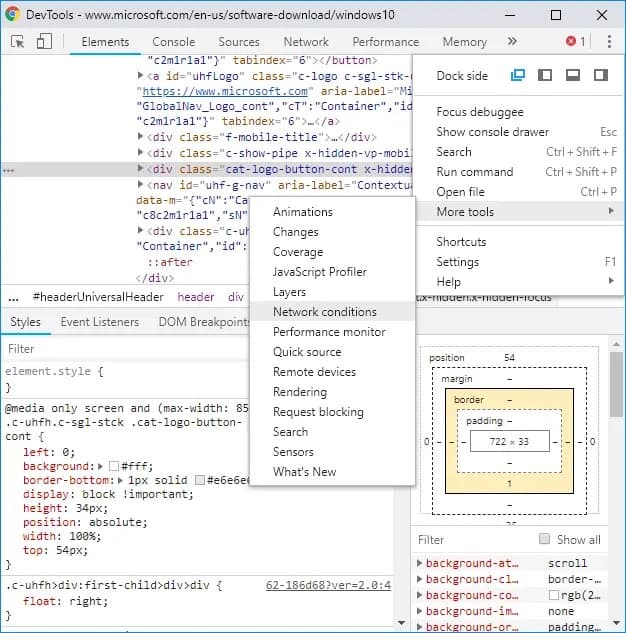Open the Memory tab

tap(465, 42)
